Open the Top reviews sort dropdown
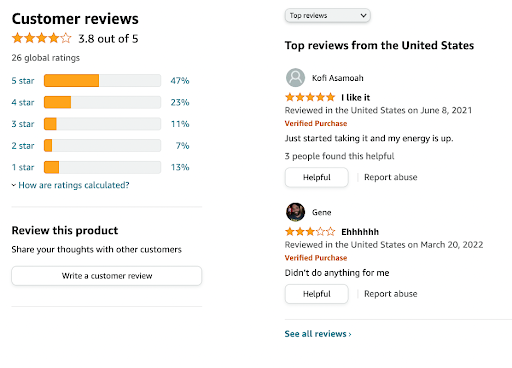The height and width of the screenshot is (368, 512). click(328, 16)
